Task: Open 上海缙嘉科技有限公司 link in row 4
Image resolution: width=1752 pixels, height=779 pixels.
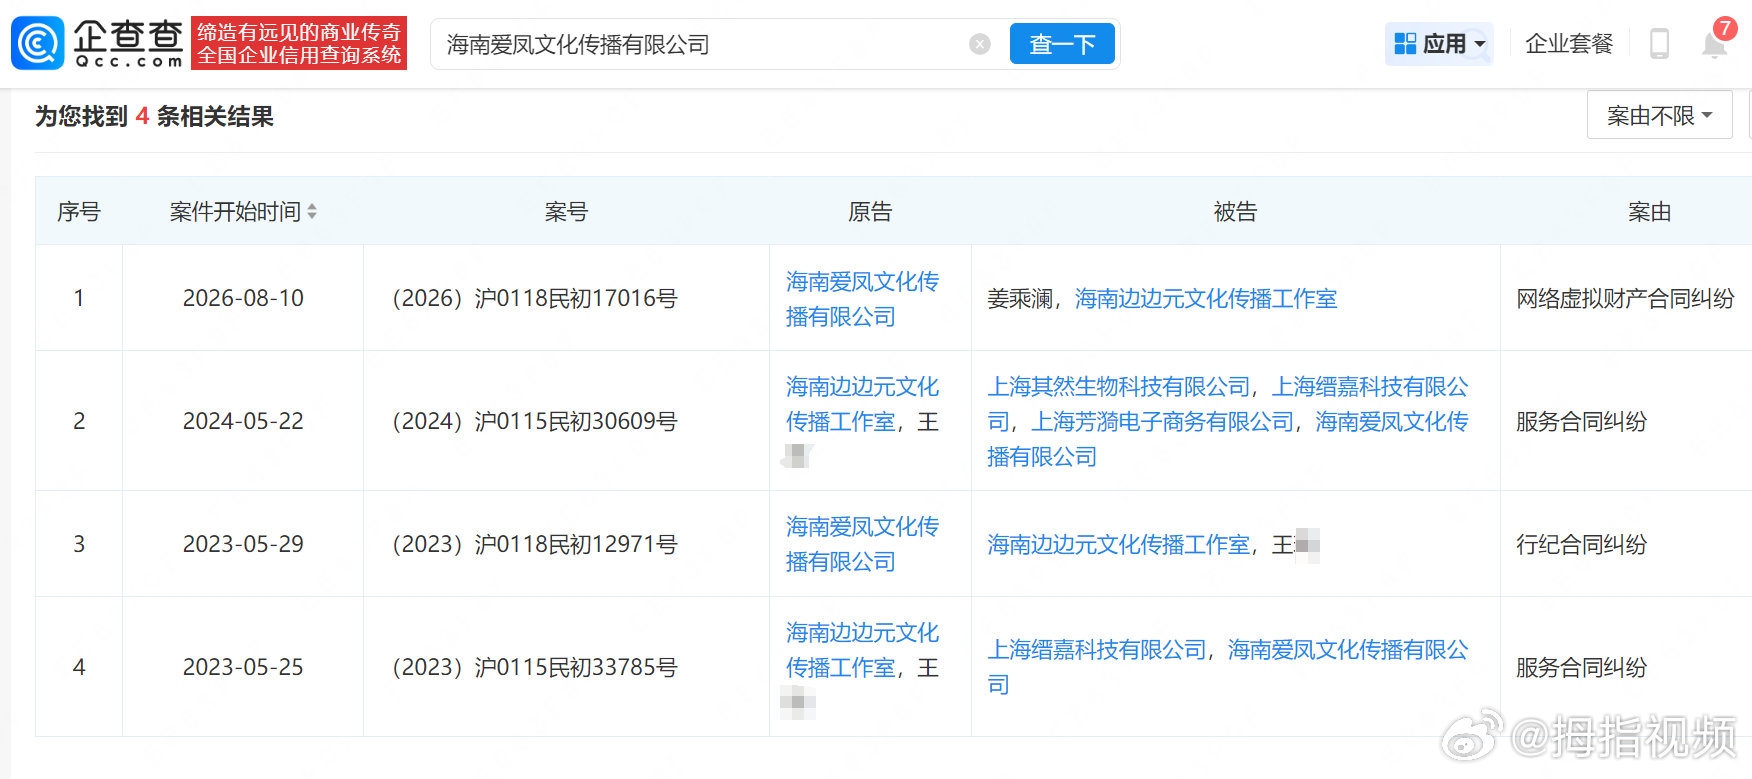Action: (1097, 649)
